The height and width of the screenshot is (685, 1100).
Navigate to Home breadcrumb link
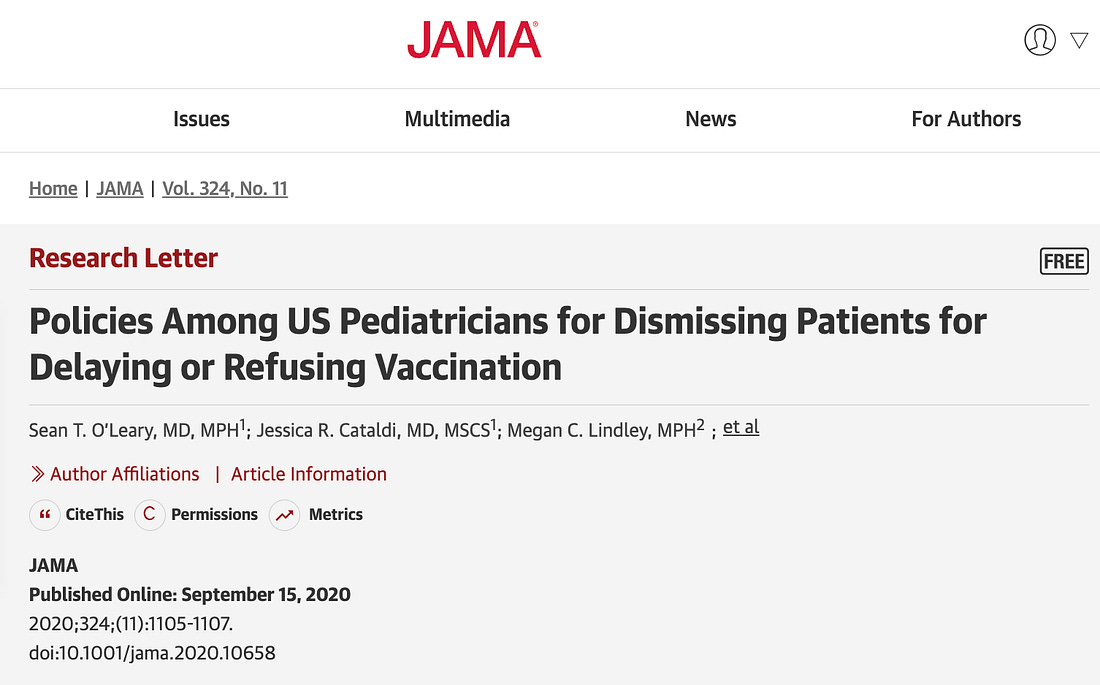53,188
